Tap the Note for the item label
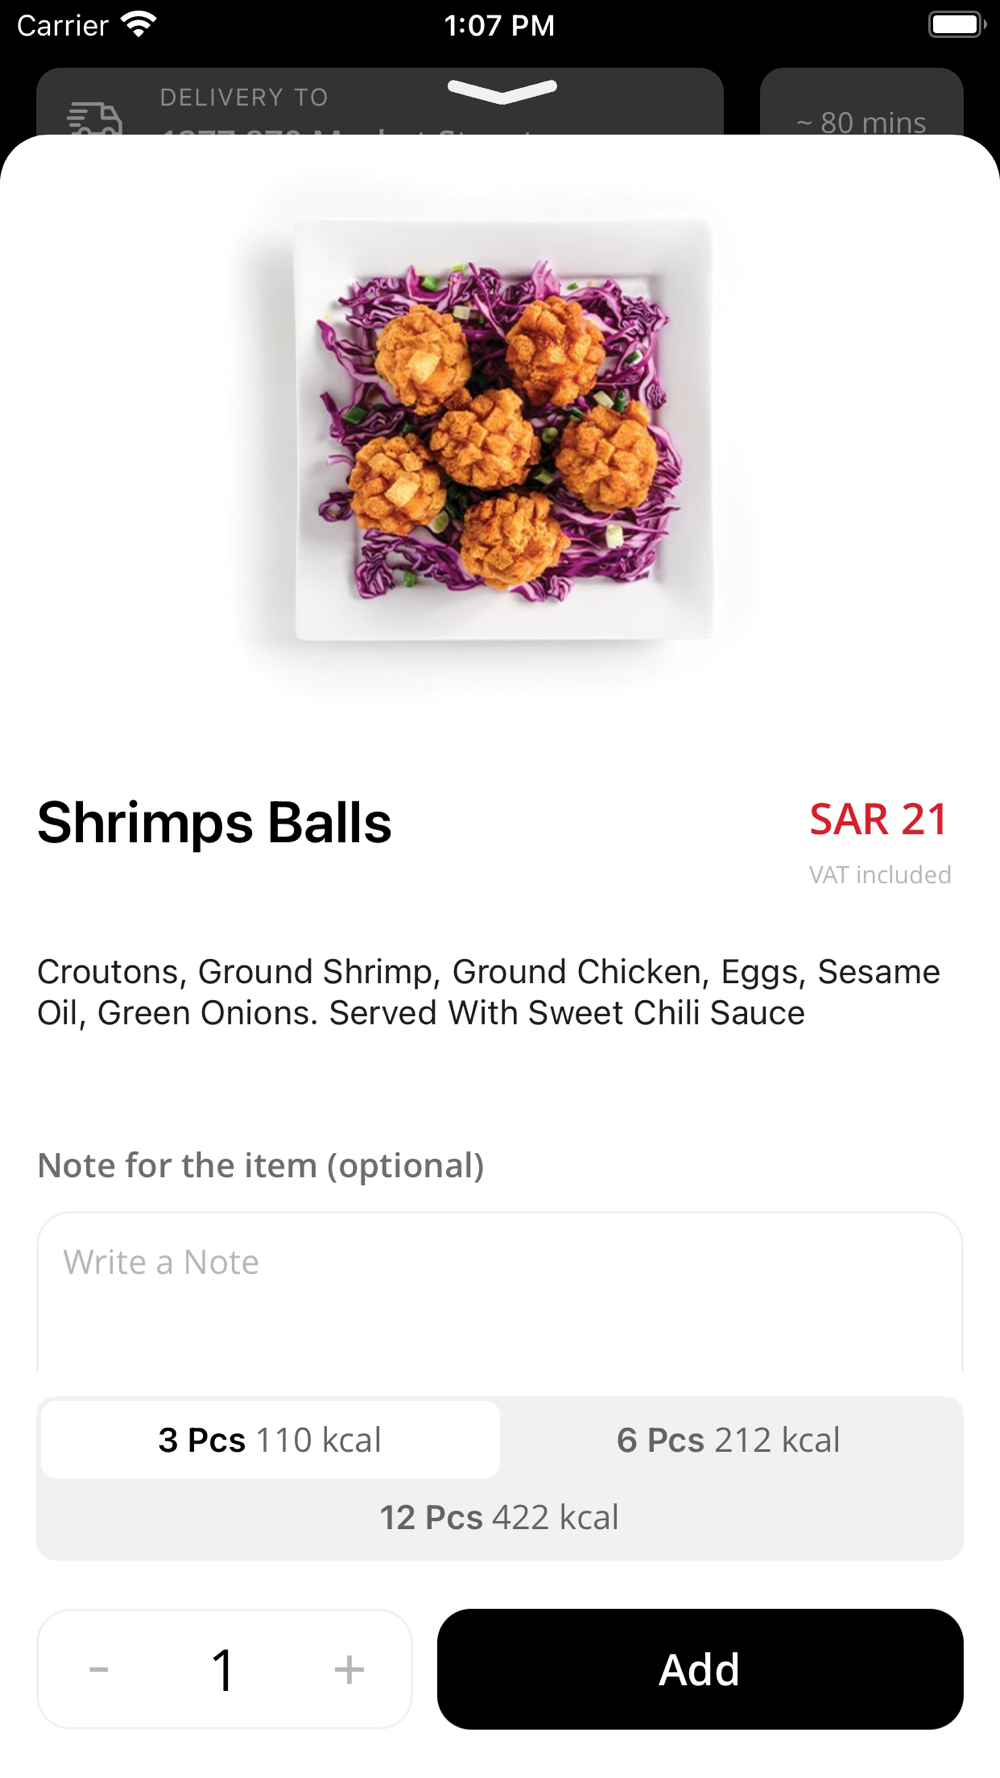 point(260,1166)
